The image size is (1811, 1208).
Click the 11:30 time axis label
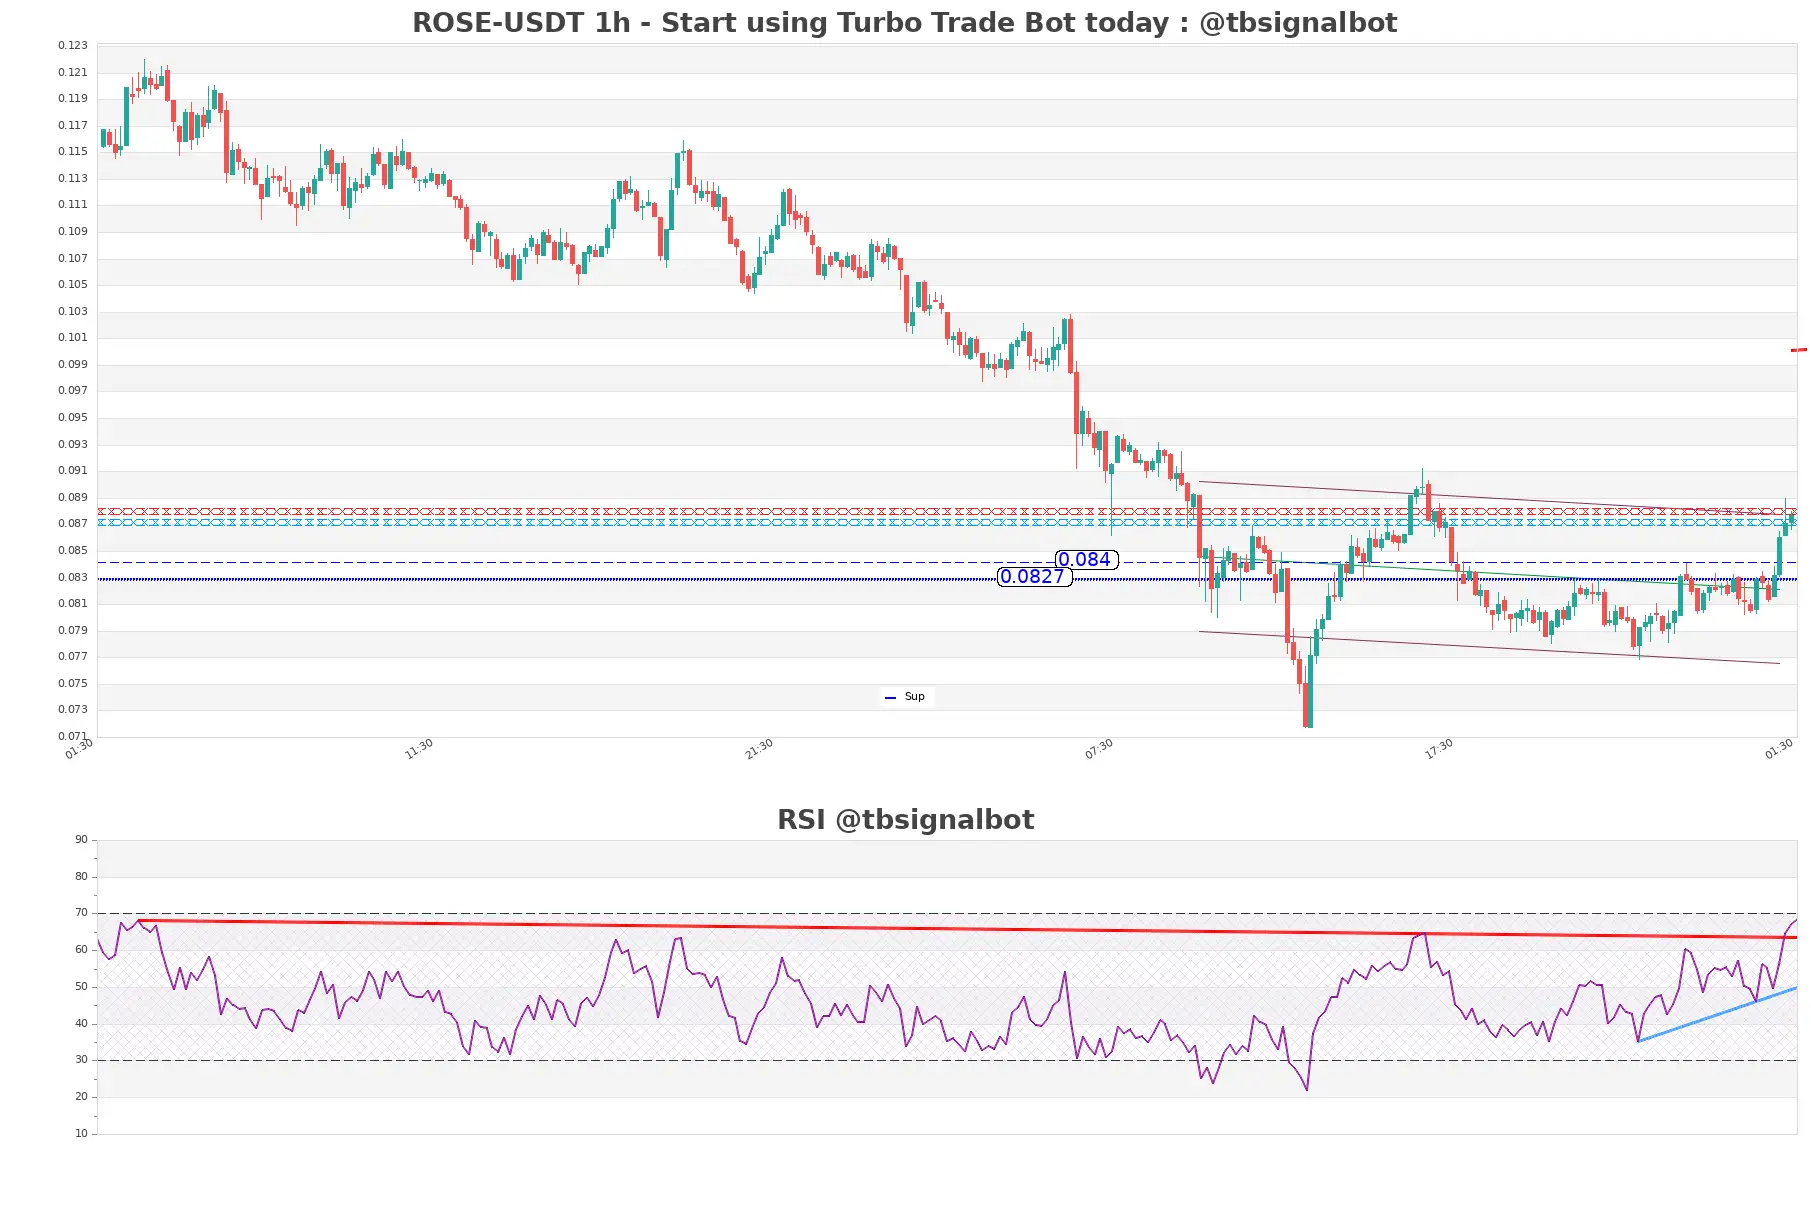click(419, 749)
